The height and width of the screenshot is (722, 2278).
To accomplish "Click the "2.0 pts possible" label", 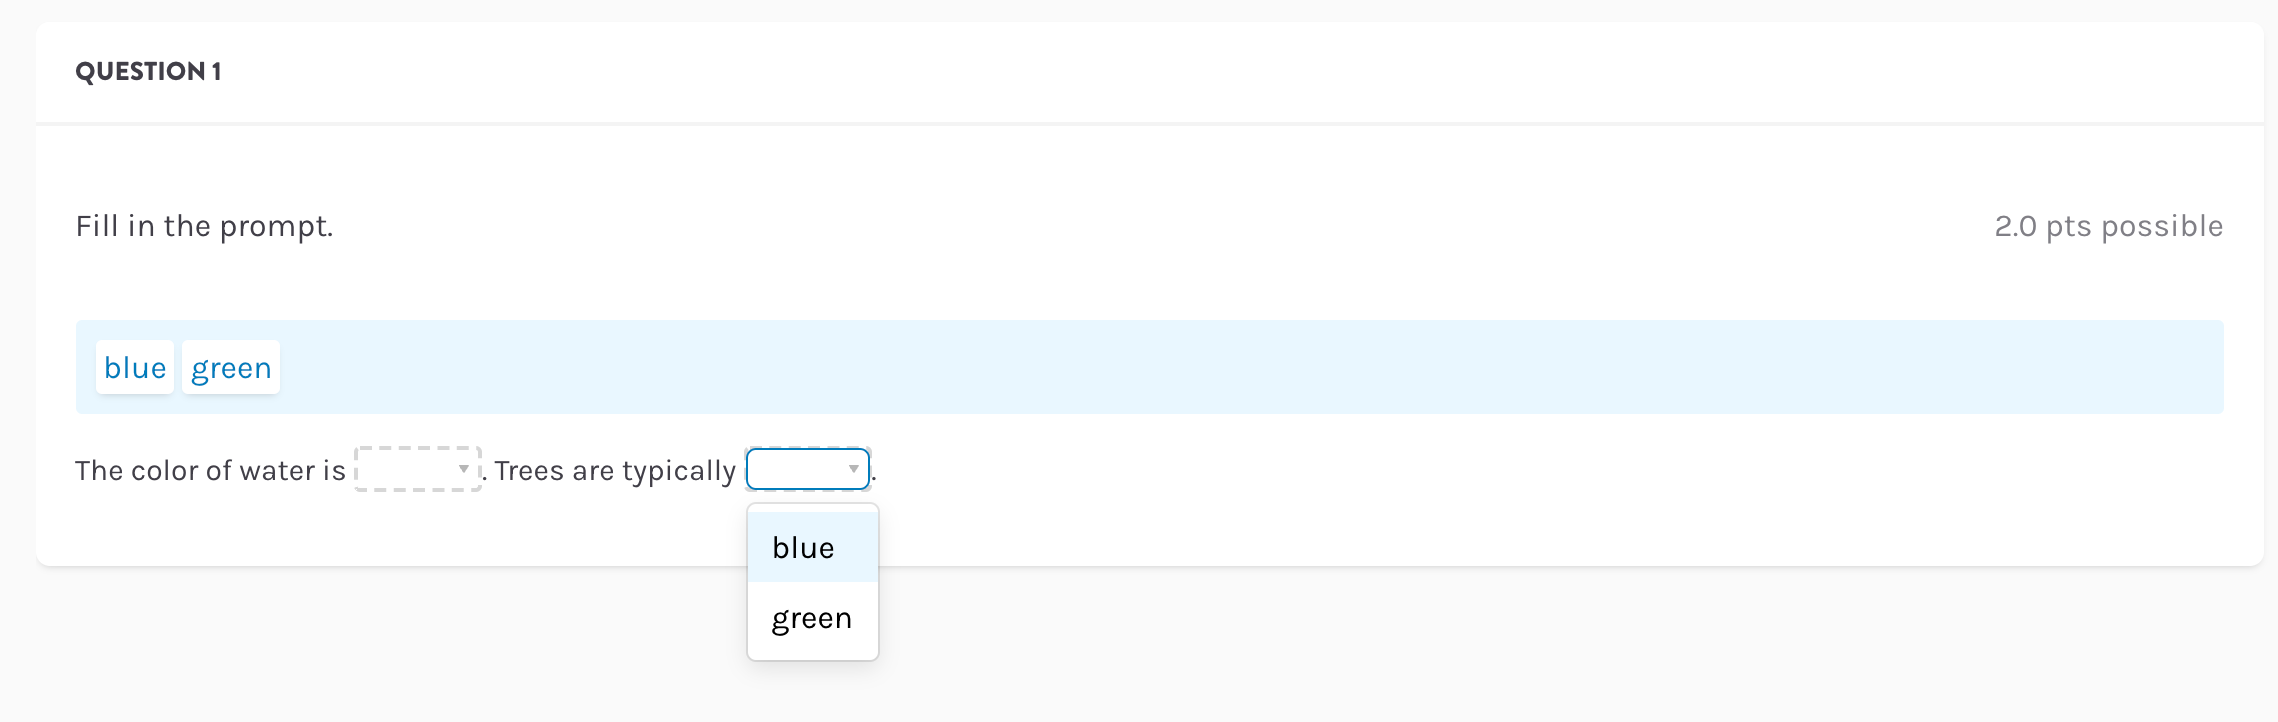I will coord(2108,227).
